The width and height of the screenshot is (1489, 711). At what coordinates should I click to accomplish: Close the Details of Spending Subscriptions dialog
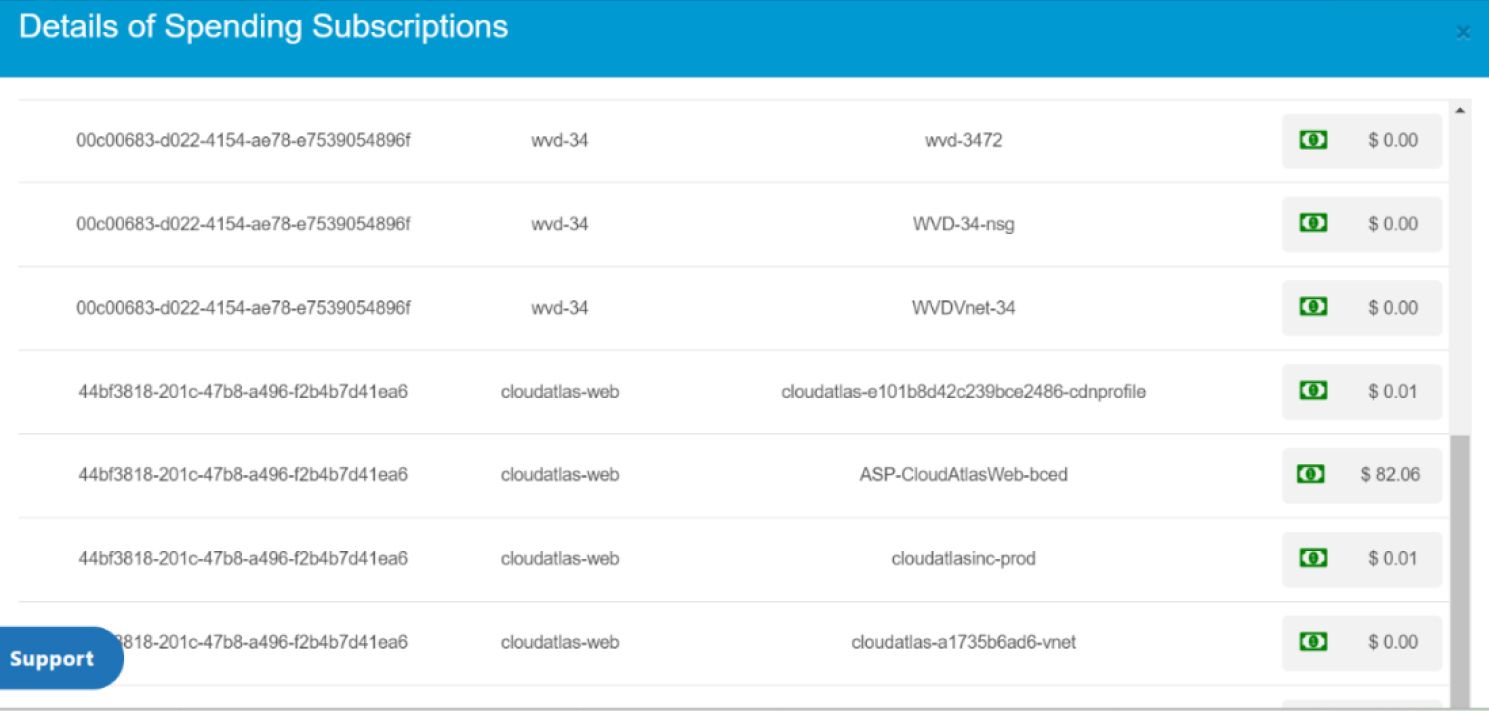(x=1463, y=33)
